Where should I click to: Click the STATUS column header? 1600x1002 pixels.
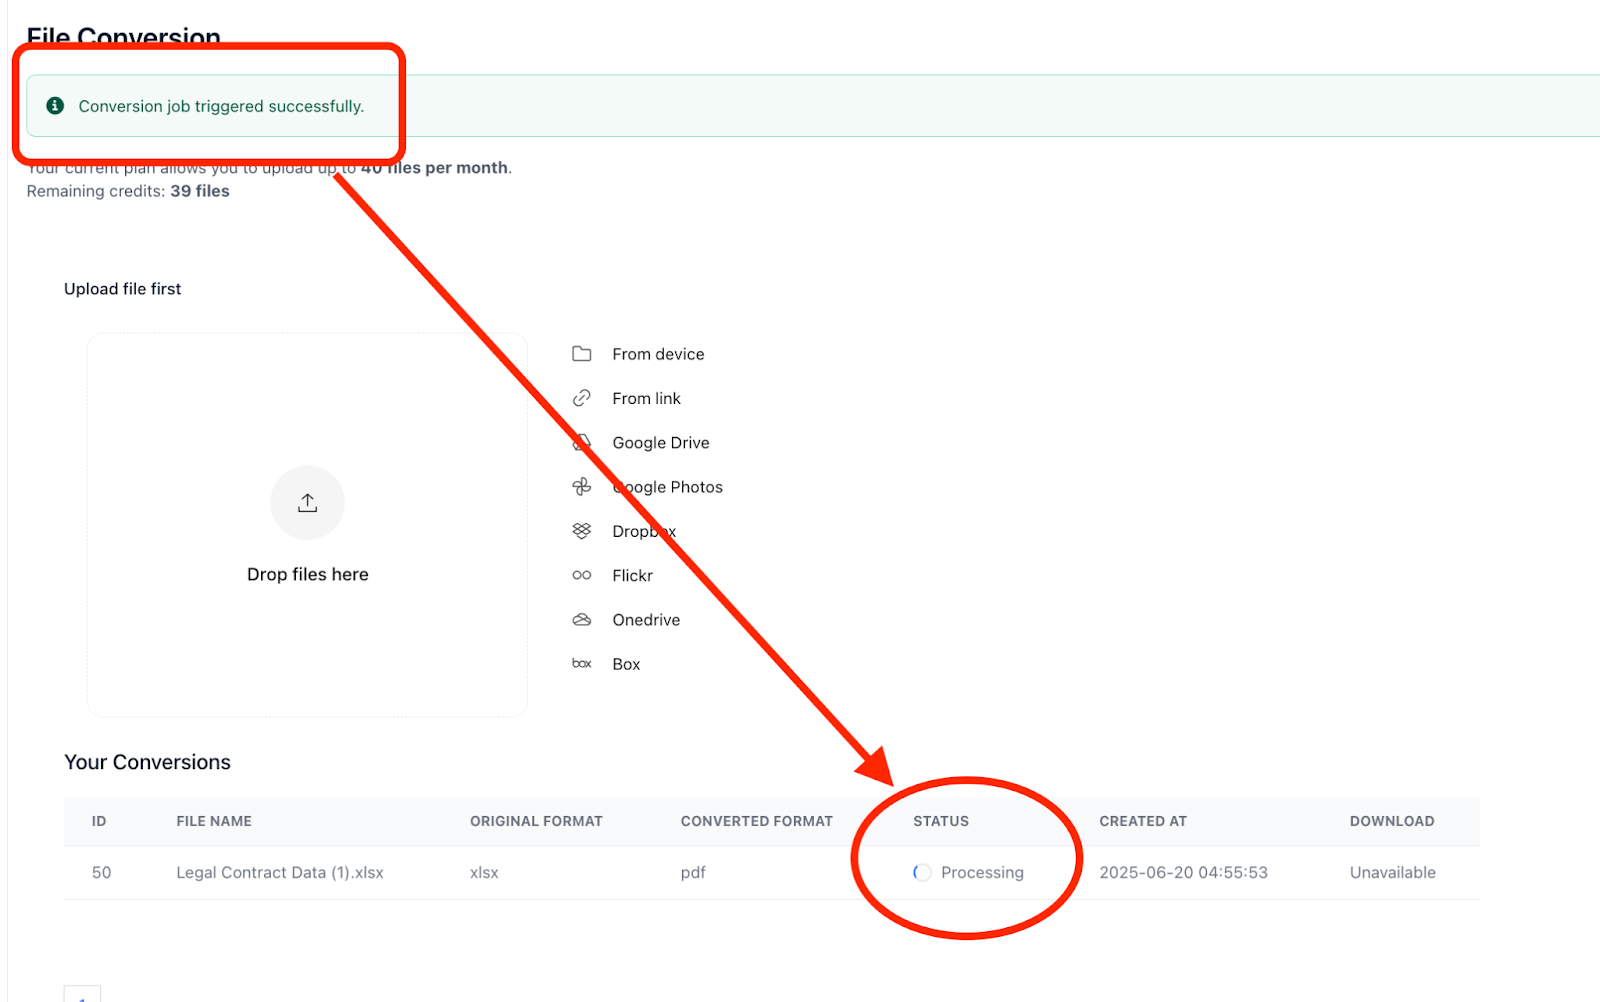pos(940,821)
